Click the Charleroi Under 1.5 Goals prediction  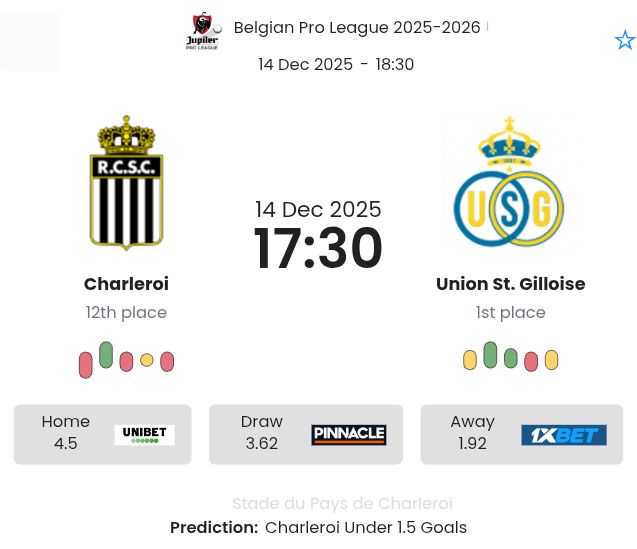click(365, 527)
